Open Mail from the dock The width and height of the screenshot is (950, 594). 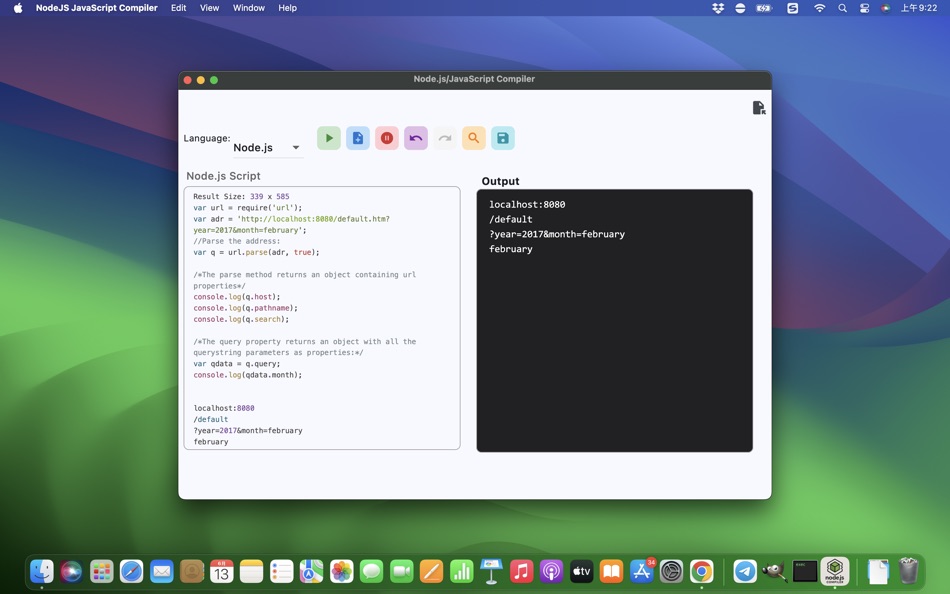[x=162, y=571]
